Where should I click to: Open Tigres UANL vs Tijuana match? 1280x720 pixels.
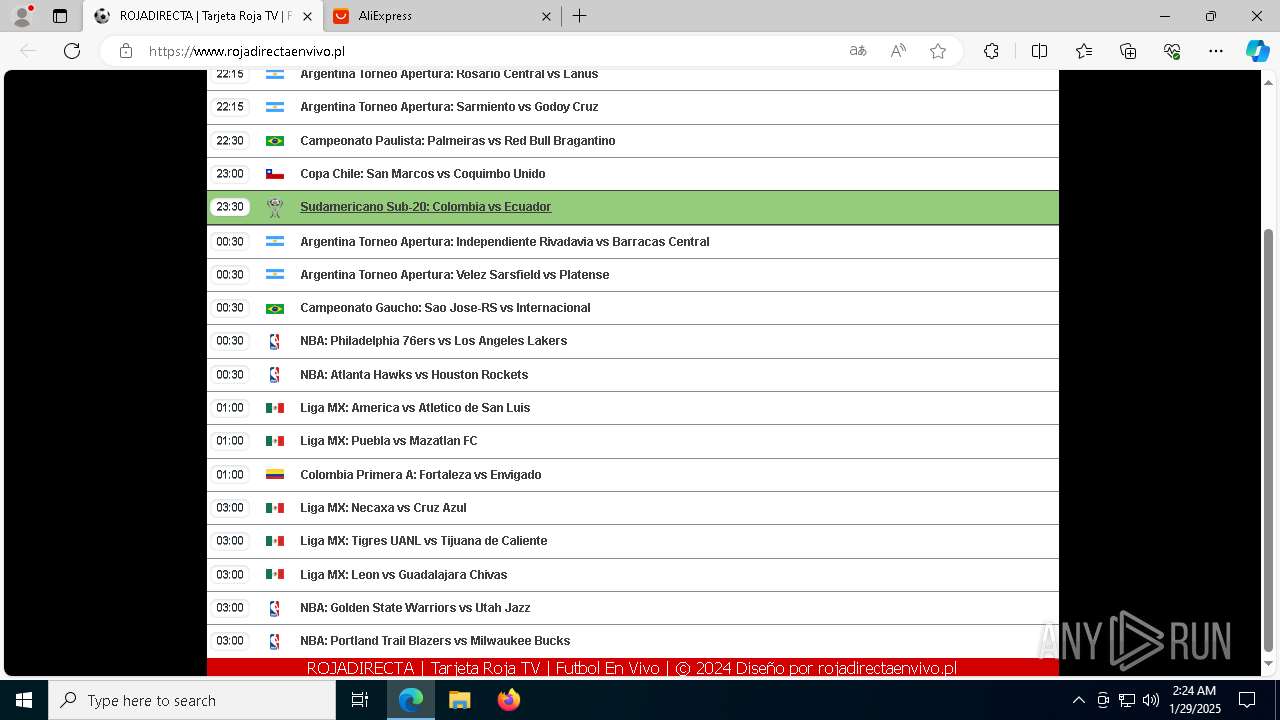point(424,541)
